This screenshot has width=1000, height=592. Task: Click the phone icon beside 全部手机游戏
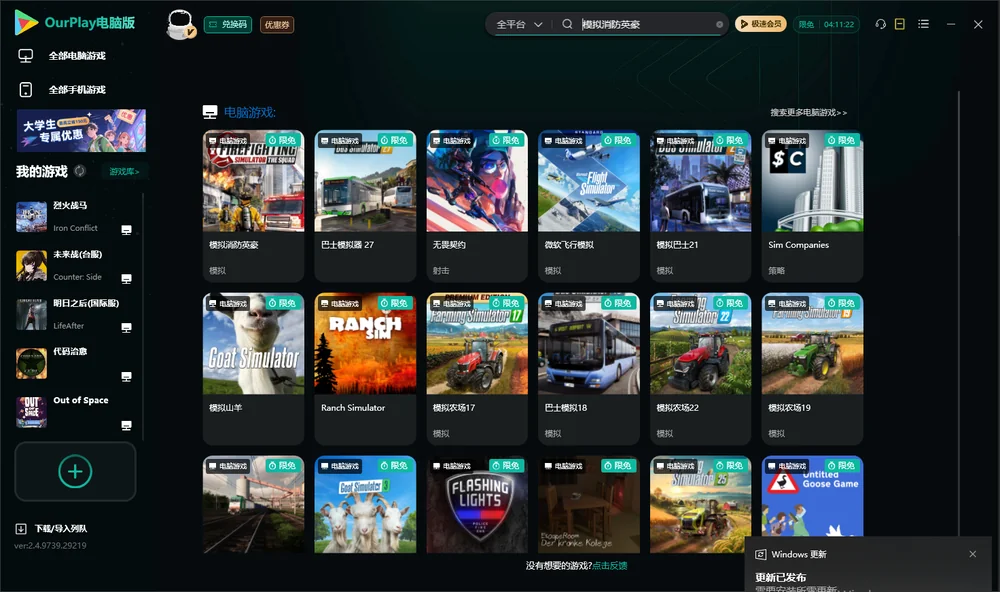(26, 89)
